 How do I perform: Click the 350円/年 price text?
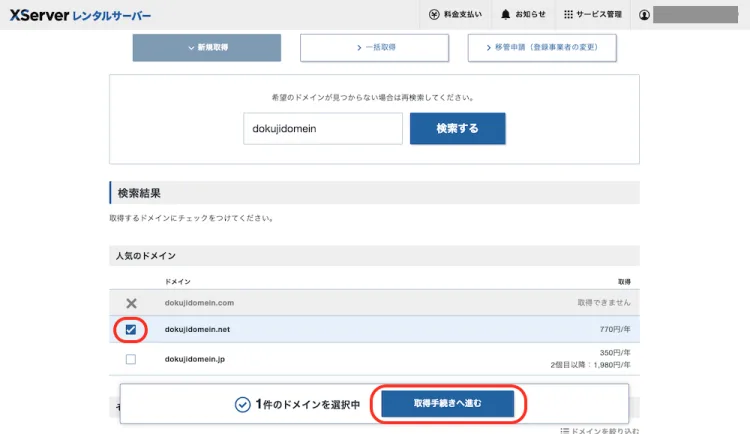(615, 353)
